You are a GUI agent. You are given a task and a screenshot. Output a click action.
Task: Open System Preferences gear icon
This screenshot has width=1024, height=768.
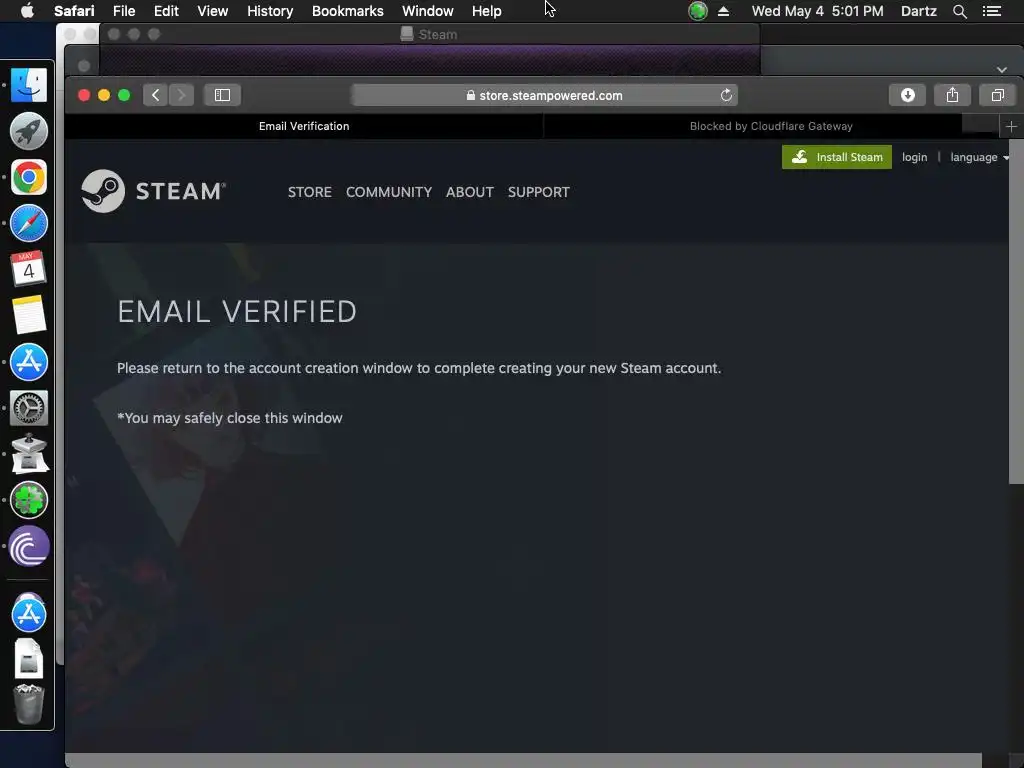29,408
